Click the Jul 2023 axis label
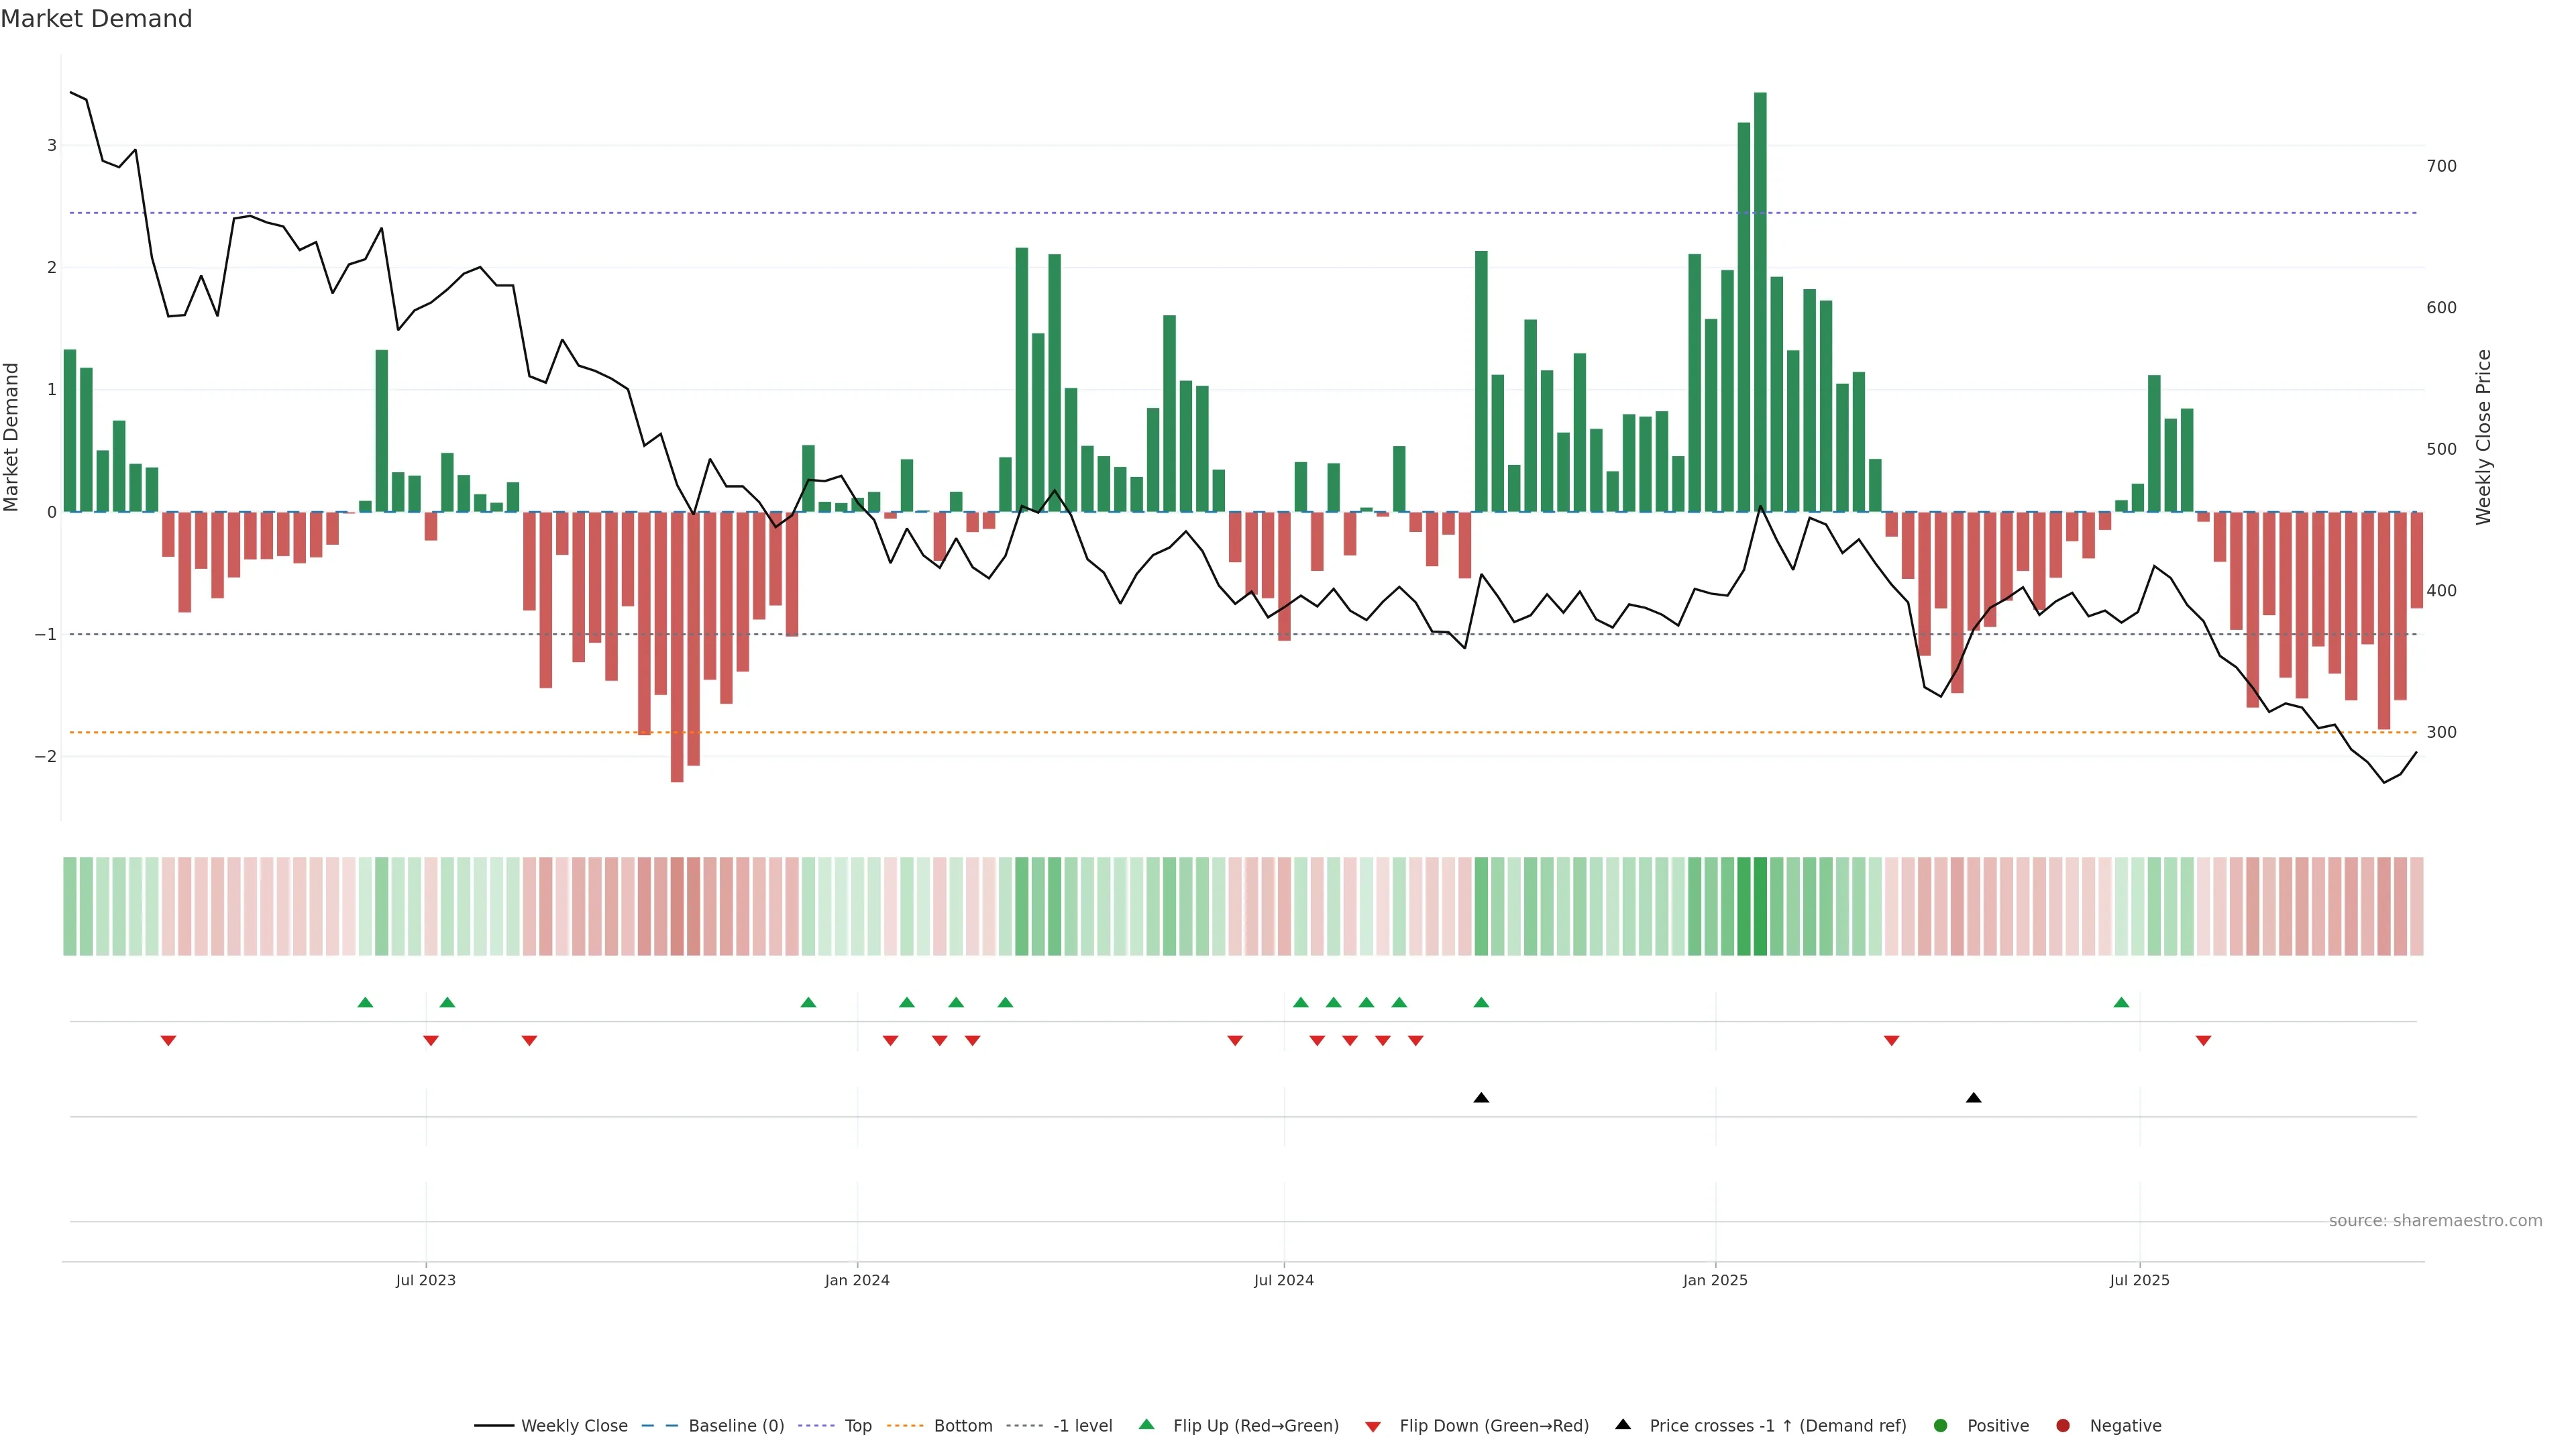This screenshot has width=2576, height=1449. point(425,1280)
